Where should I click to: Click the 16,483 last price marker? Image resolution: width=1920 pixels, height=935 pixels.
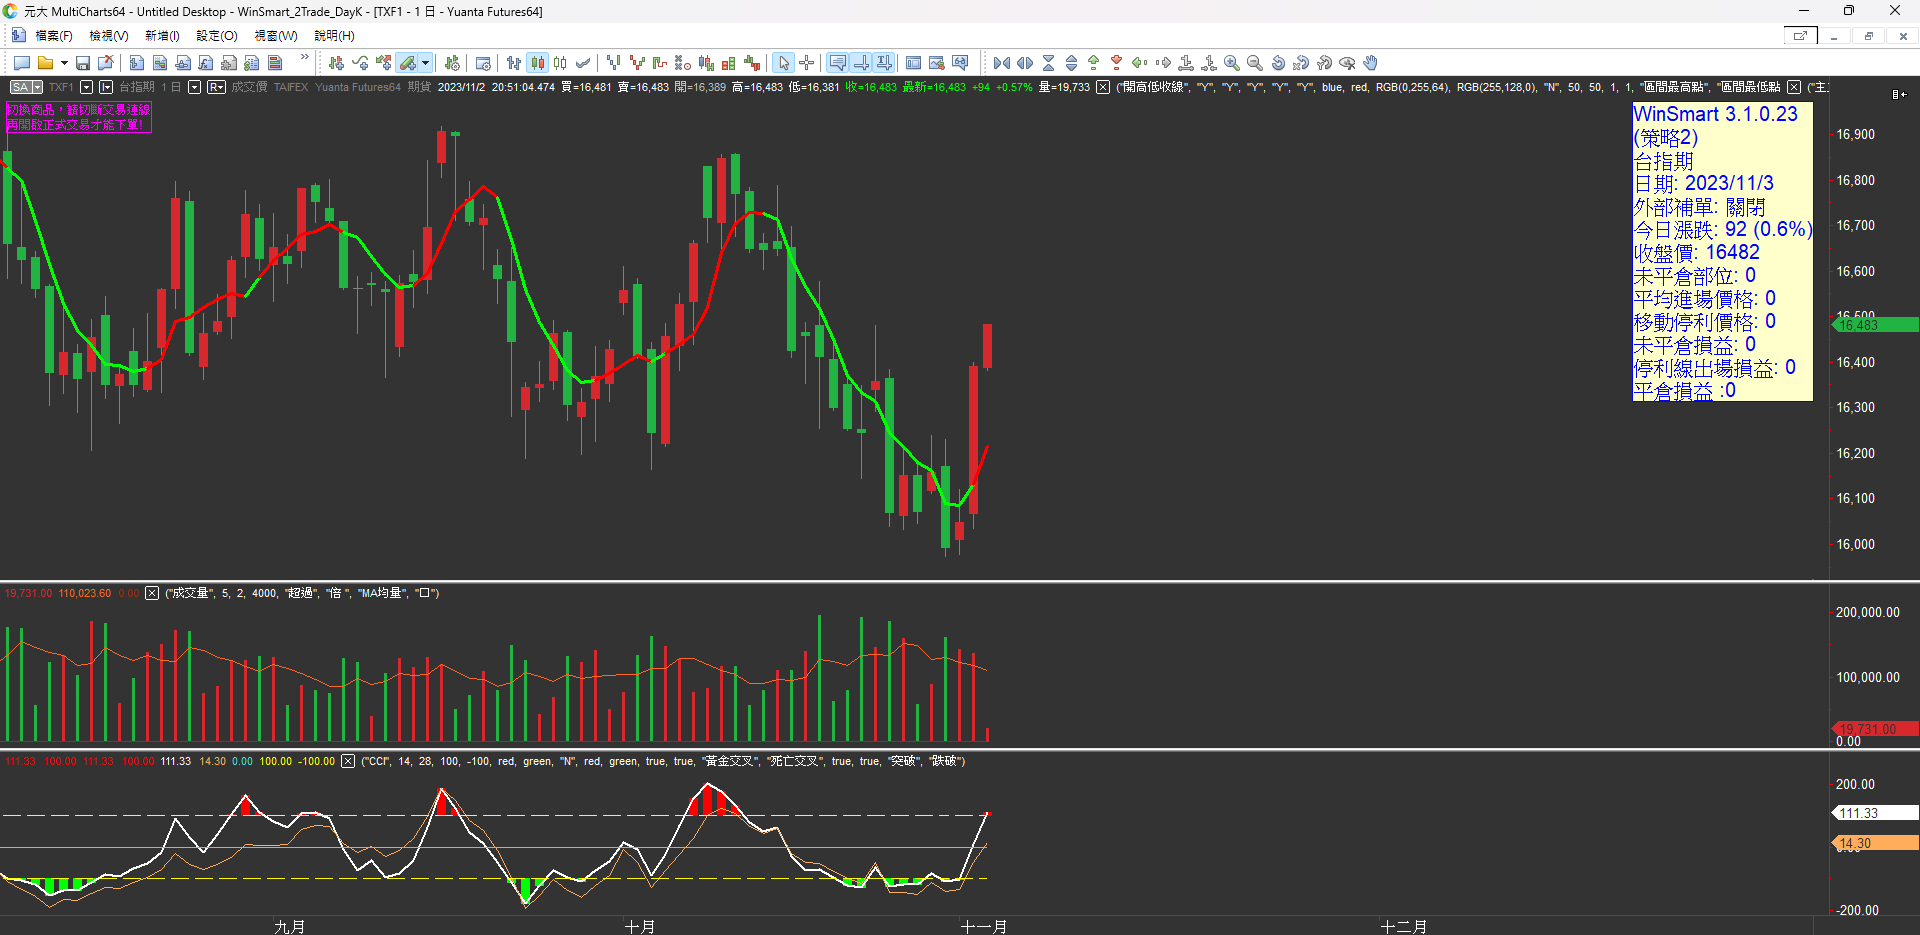point(1874,325)
